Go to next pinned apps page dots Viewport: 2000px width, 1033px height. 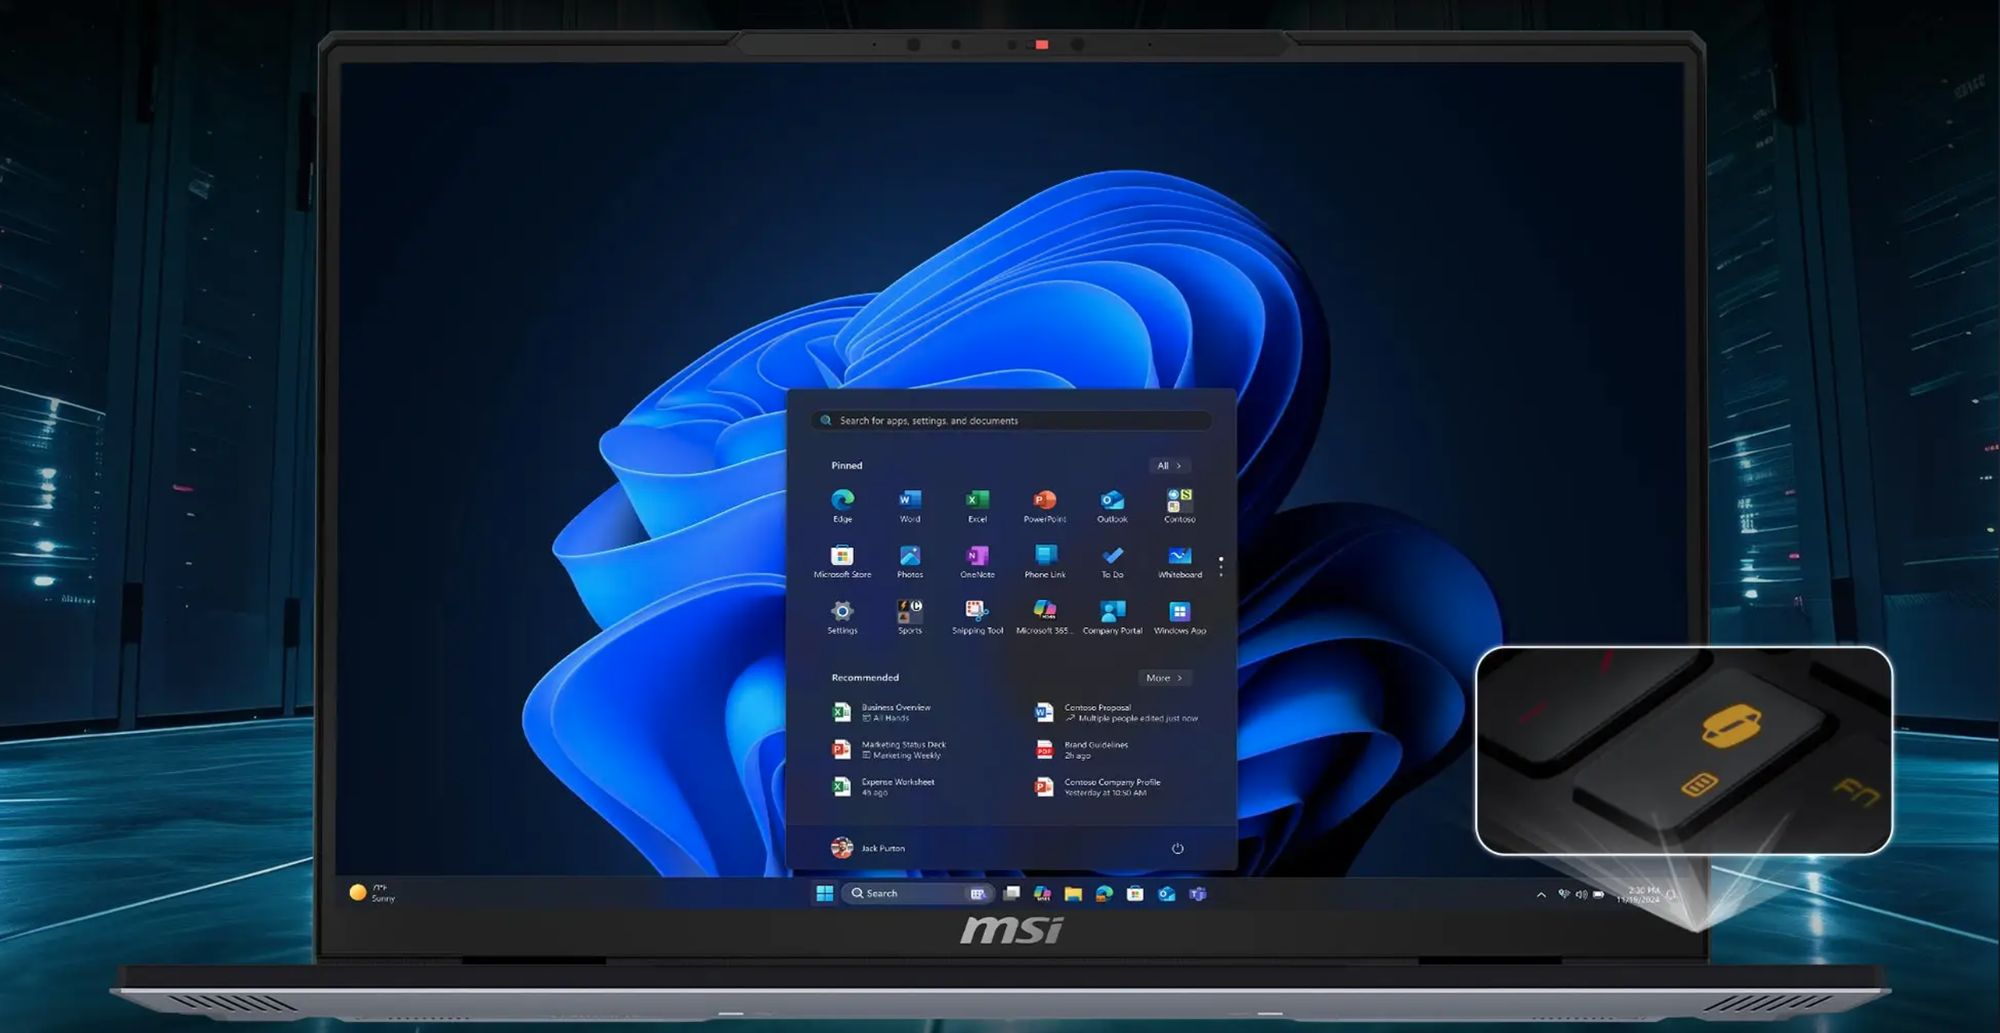[x=1221, y=567]
